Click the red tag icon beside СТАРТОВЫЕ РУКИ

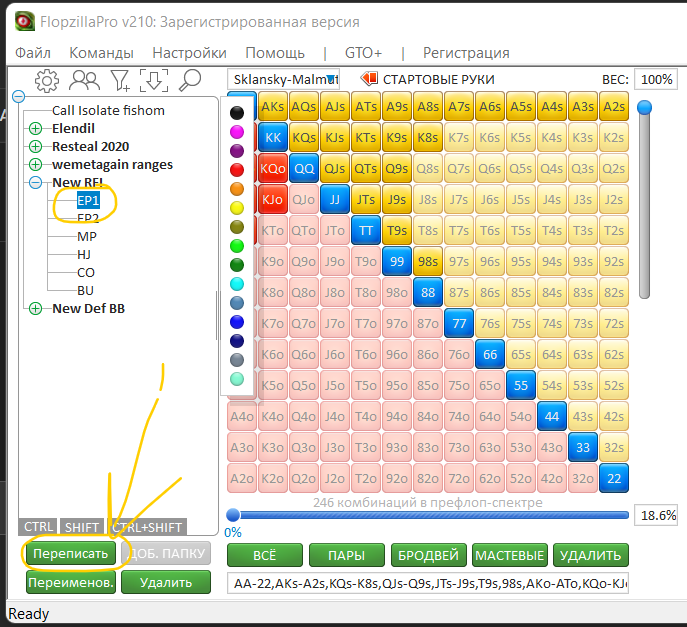pyautogui.click(x=369, y=79)
